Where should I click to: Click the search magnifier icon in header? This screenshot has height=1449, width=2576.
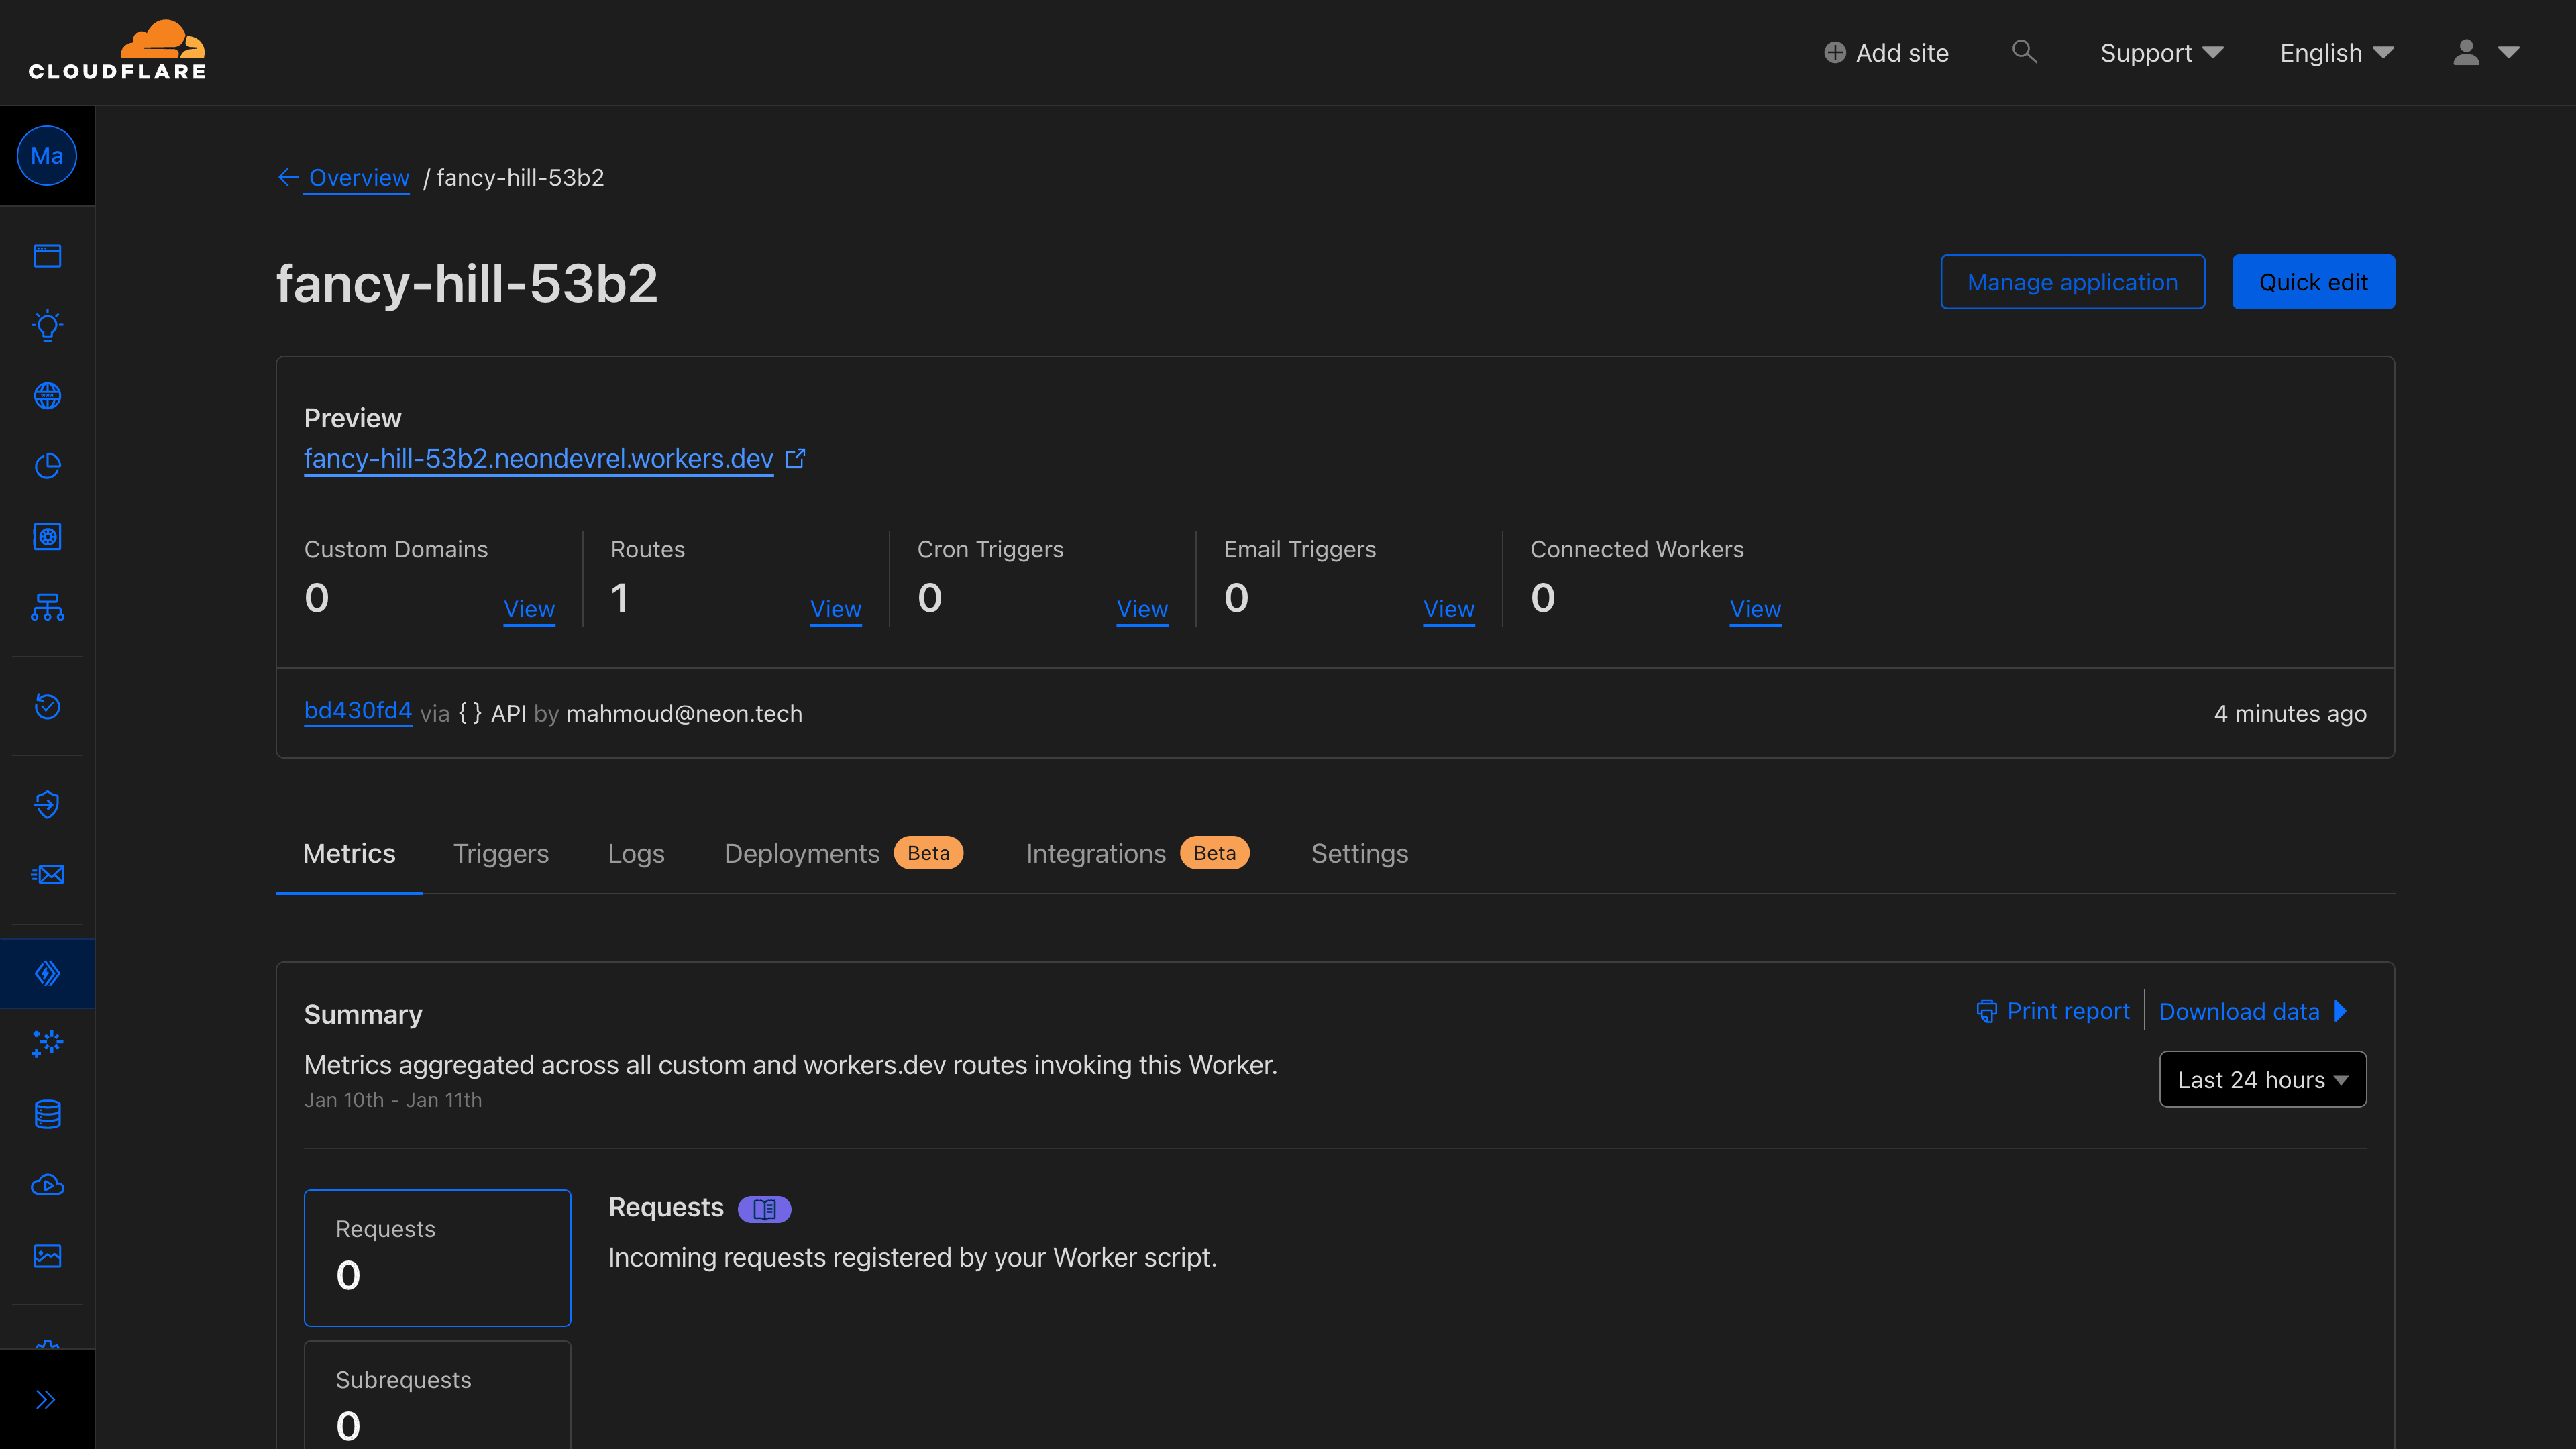(x=2024, y=52)
